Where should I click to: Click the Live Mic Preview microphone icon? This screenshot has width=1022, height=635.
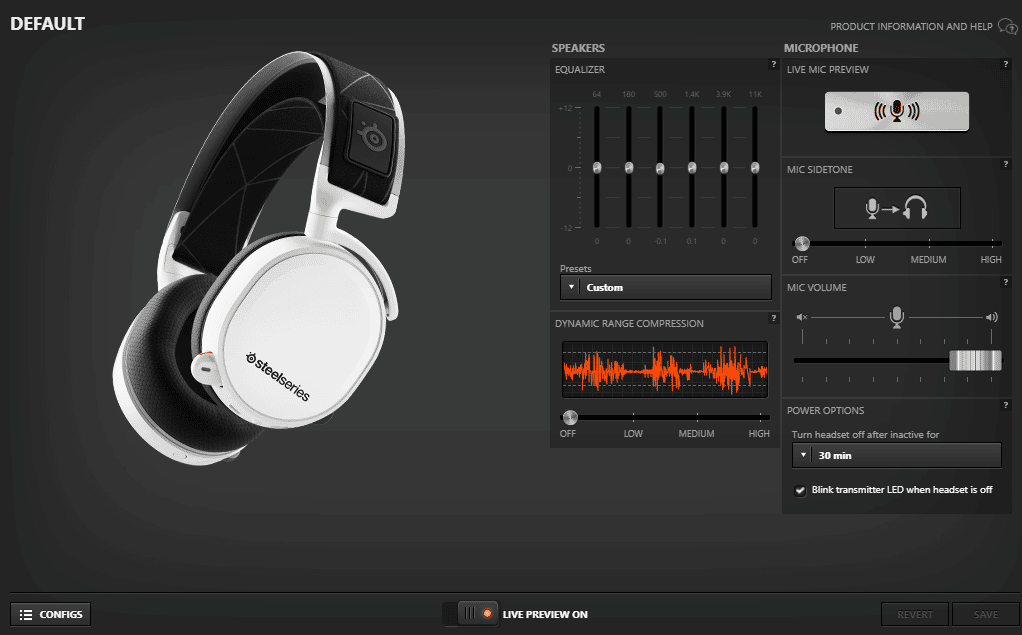[x=896, y=111]
